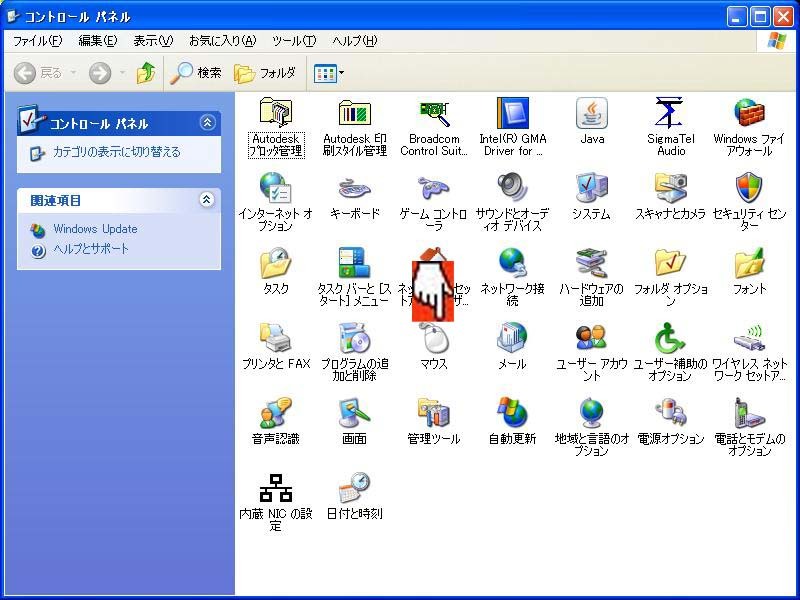Open the back button history dropdown arrow
Viewport: 800px width, 600px height.
[74, 73]
